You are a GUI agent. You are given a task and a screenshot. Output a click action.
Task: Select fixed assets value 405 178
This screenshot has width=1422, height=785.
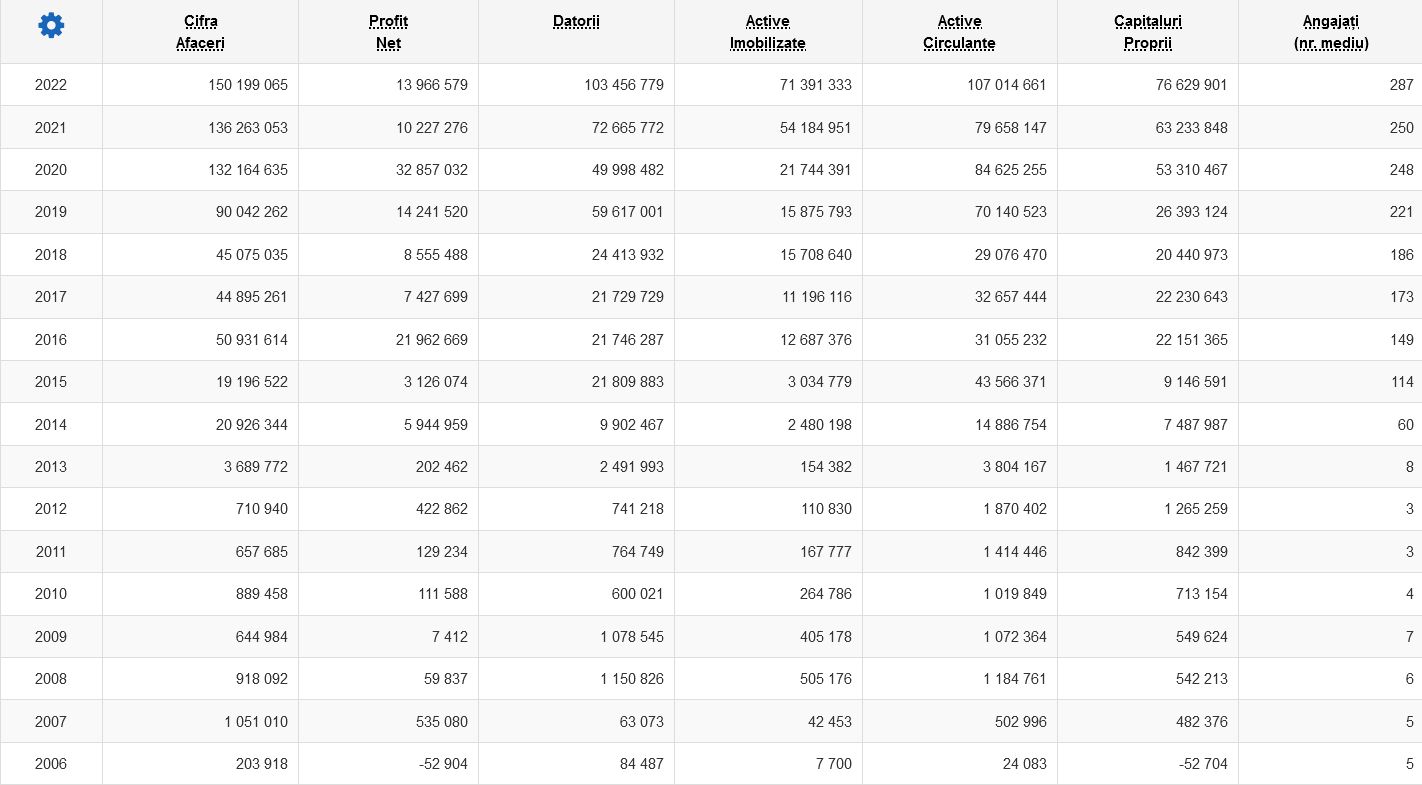point(826,636)
